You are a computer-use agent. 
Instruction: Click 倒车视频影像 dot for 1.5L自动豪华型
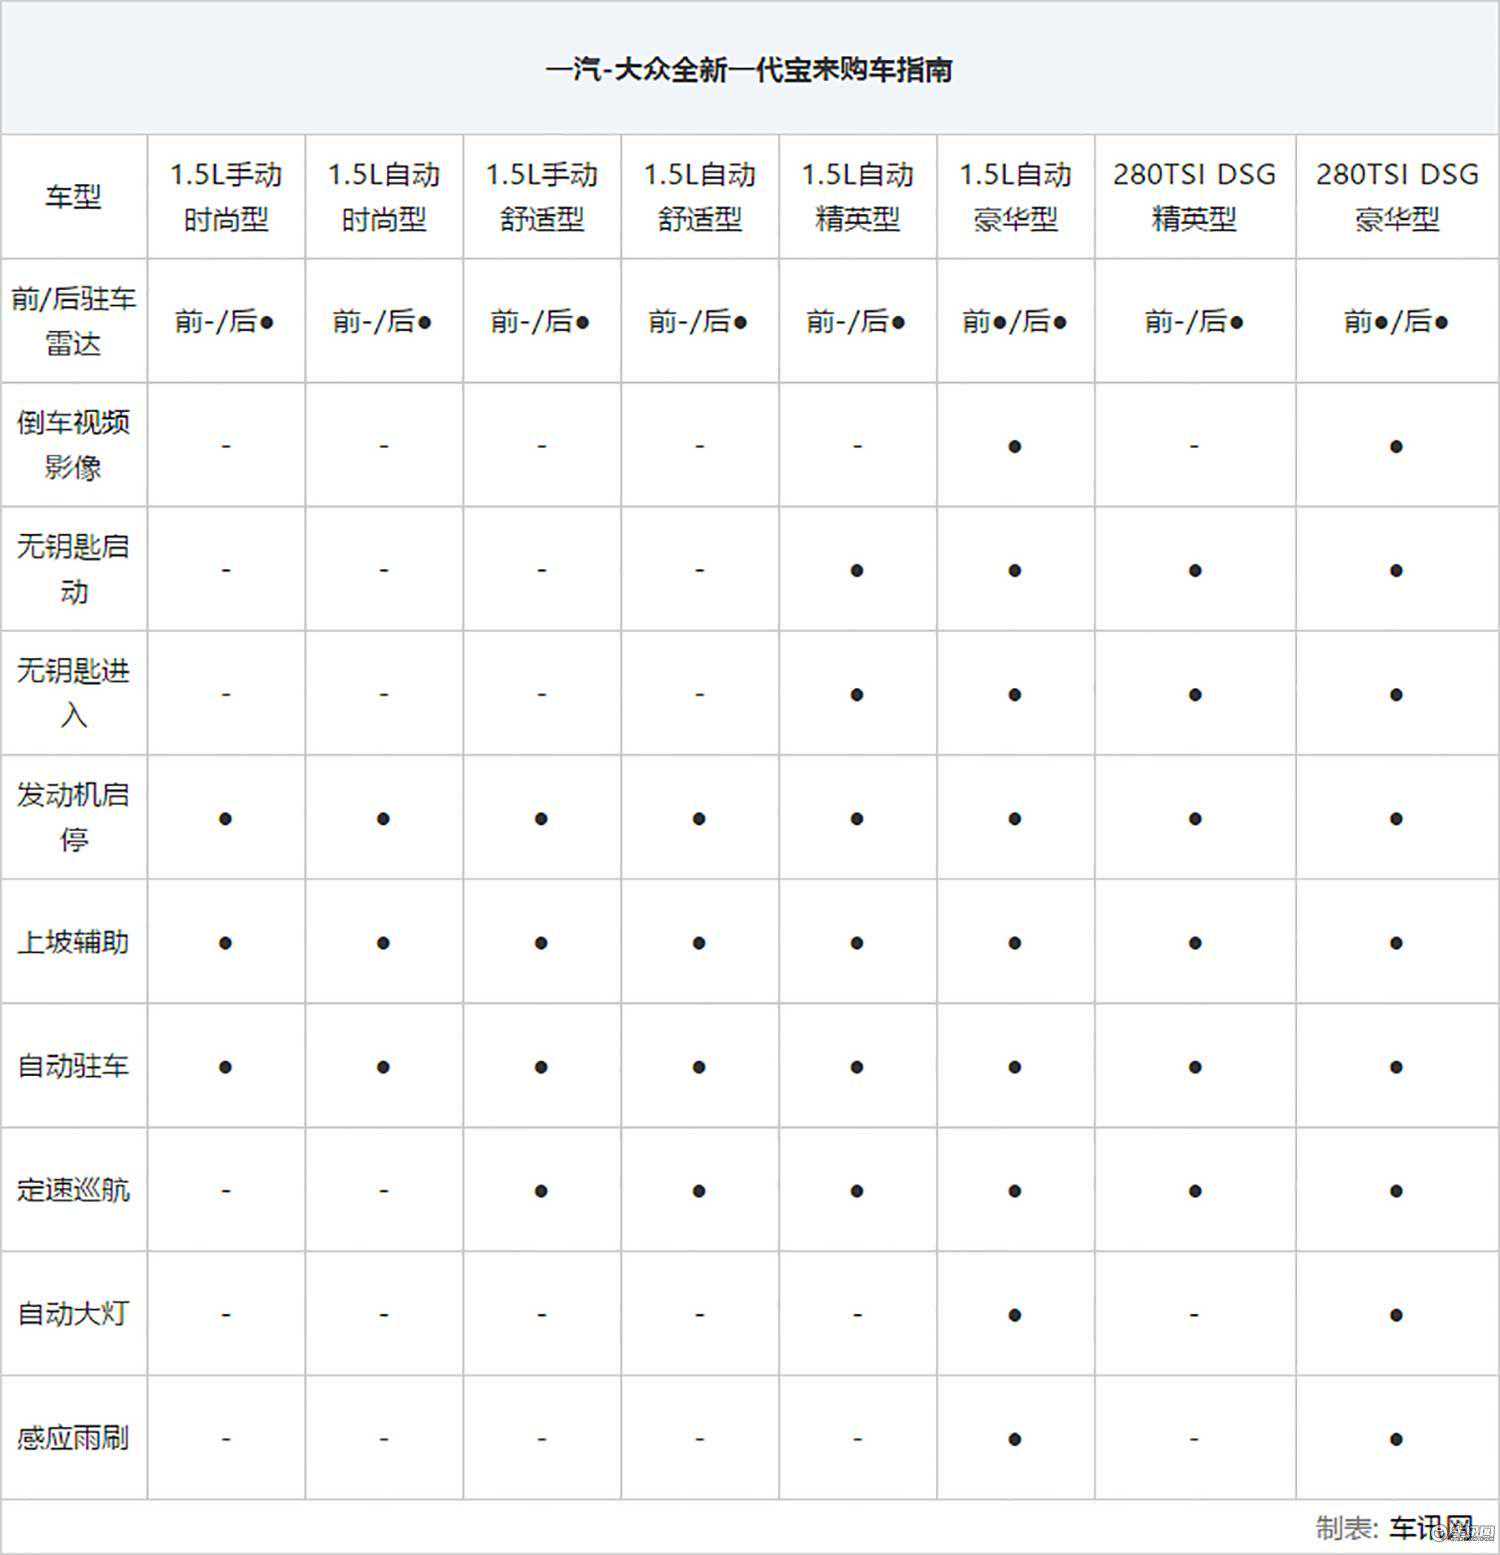(x=1015, y=446)
